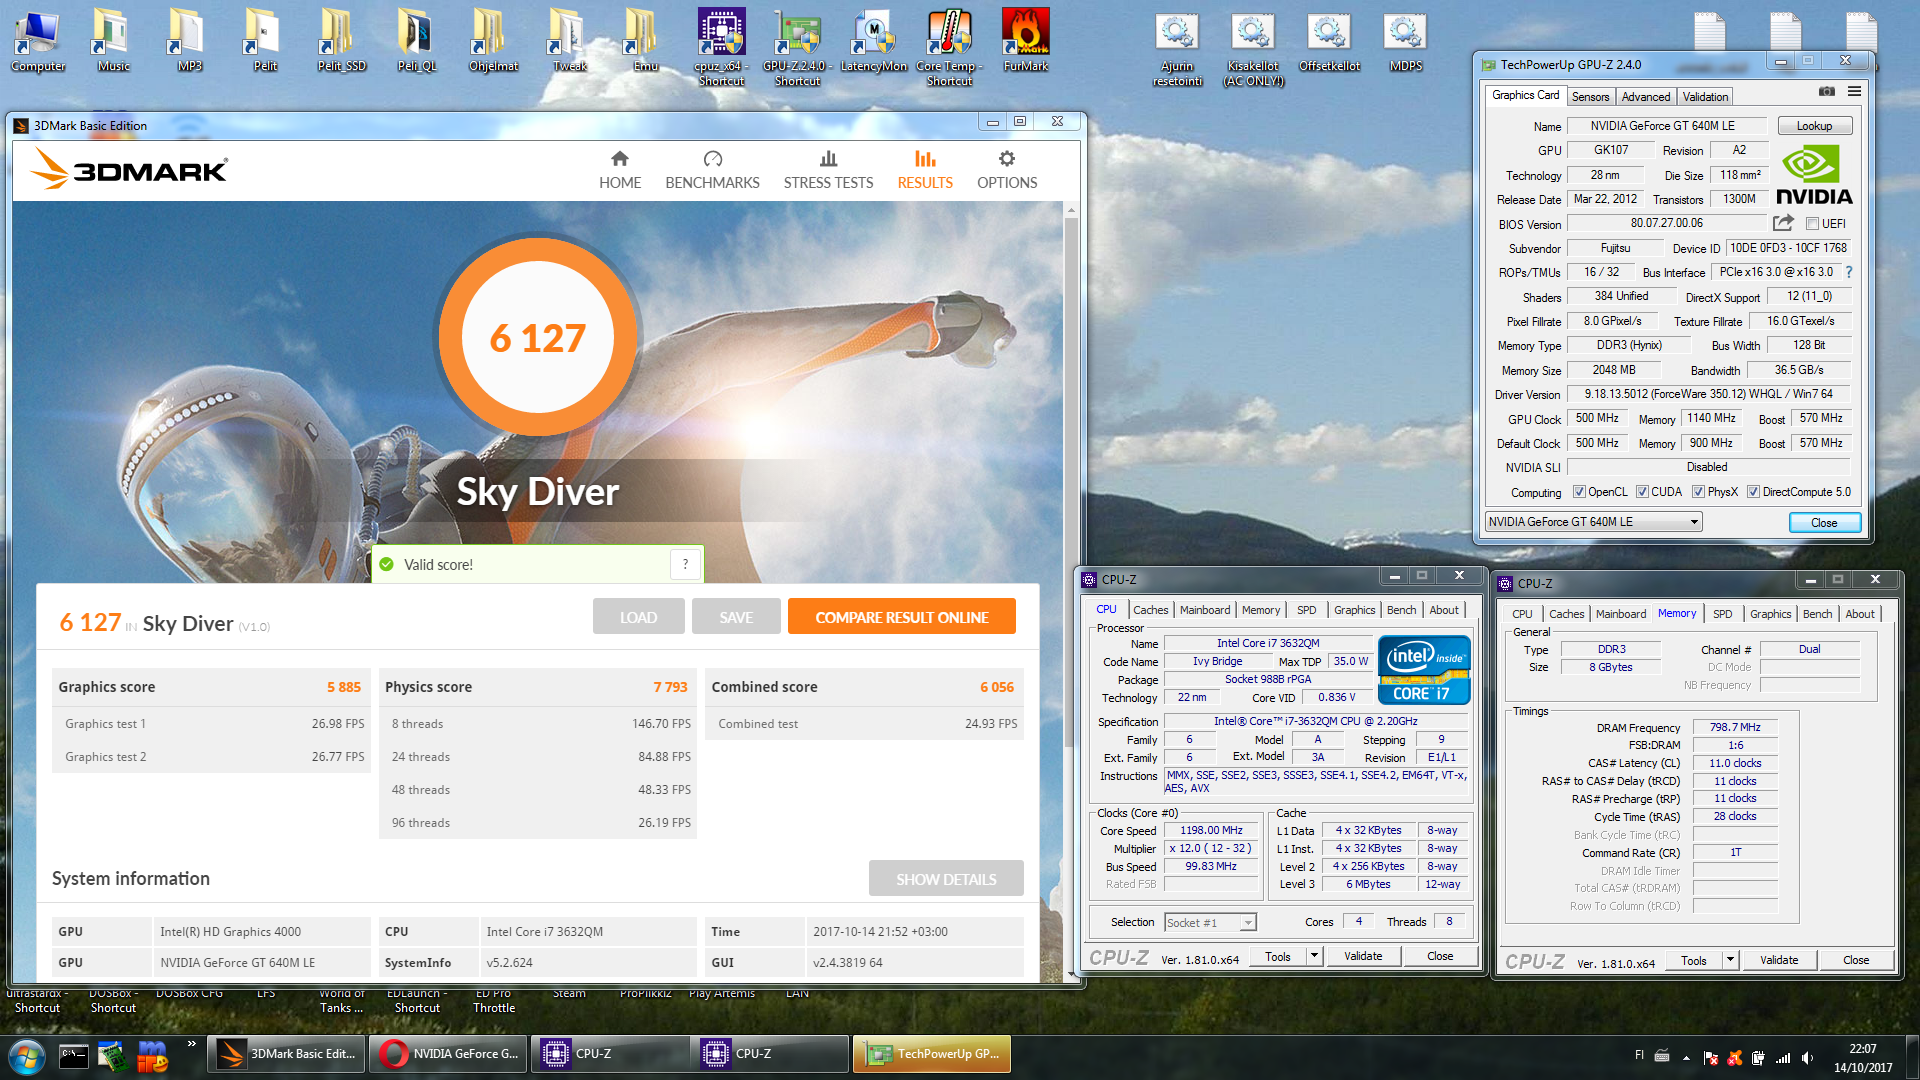This screenshot has height=1080, width=1920.
Task: Click the Graphics score value 5 885
Action: 343,687
